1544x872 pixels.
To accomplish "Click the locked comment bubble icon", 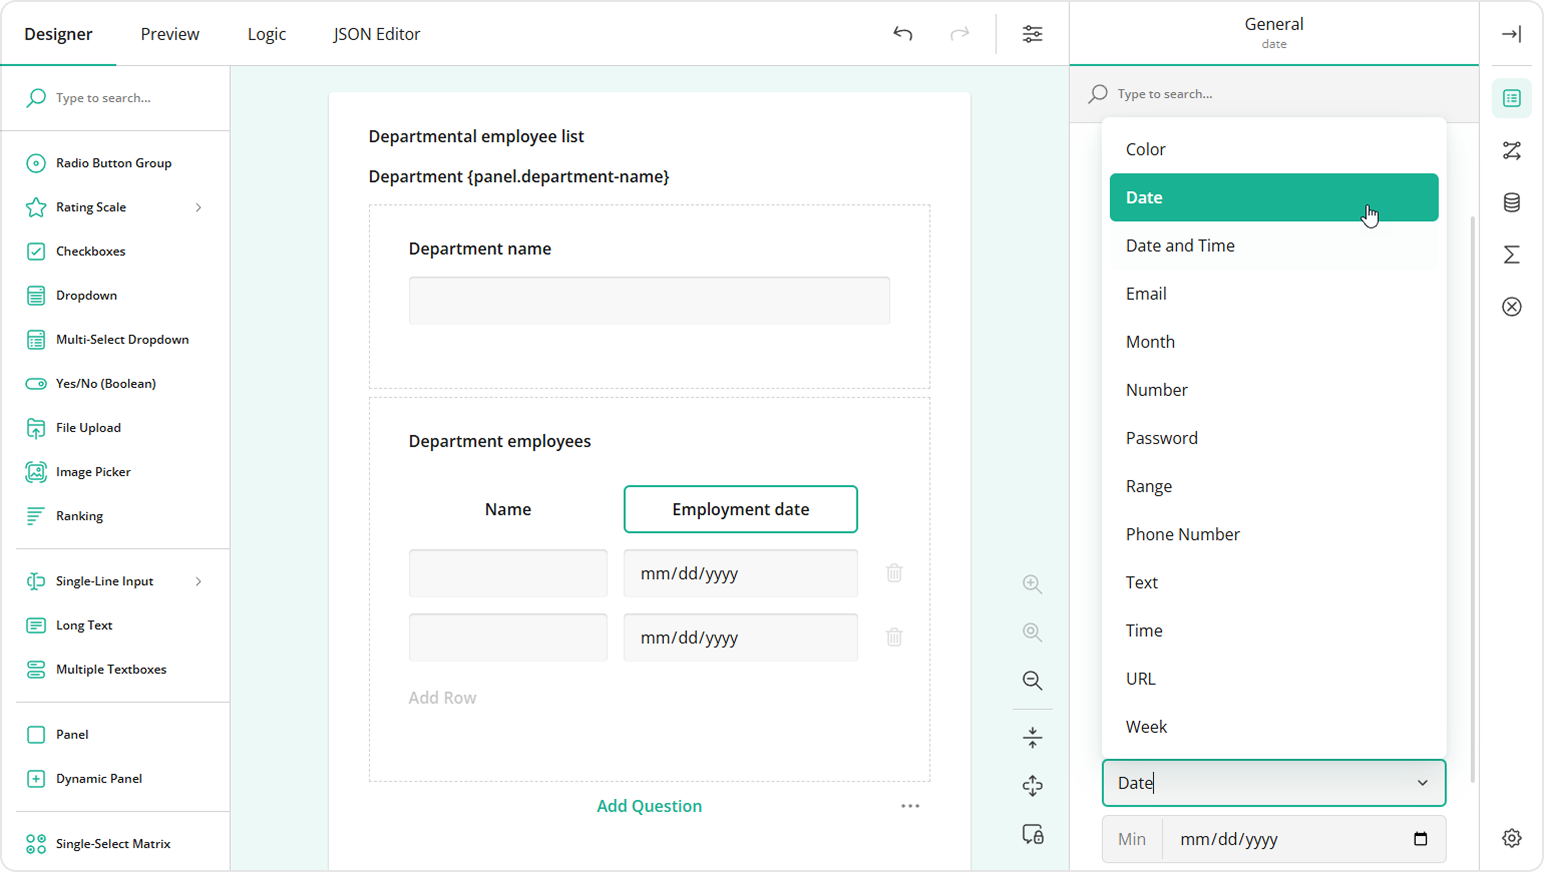I will 1032,835.
